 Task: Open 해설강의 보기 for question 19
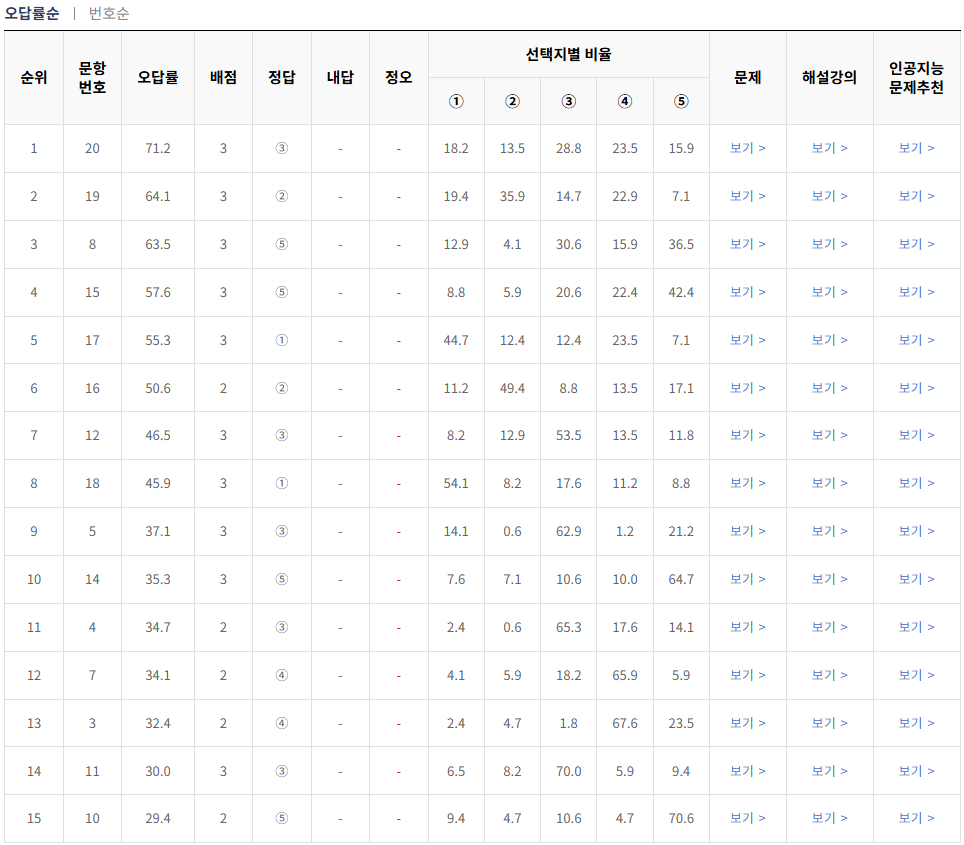pyautogui.click(x=830, y=196)
